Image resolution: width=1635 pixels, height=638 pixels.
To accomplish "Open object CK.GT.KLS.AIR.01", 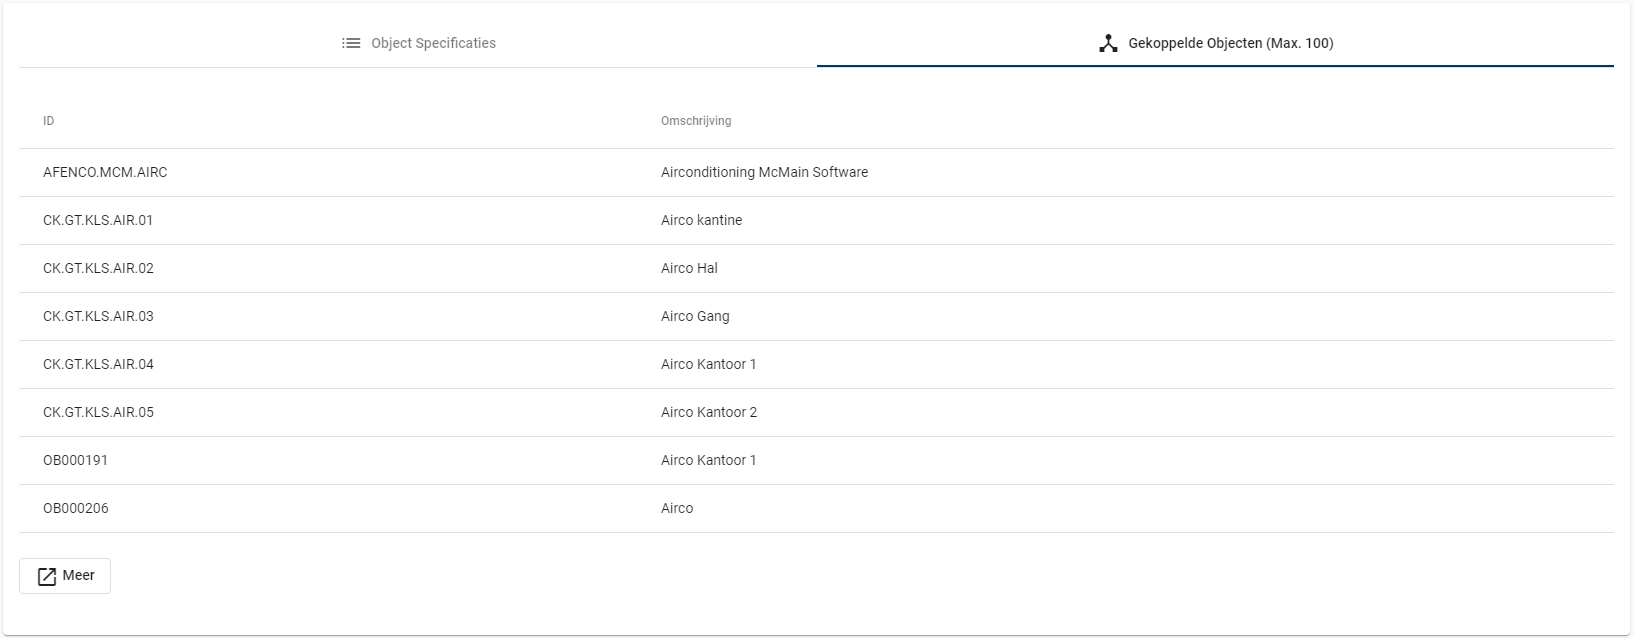I will 98,220.
